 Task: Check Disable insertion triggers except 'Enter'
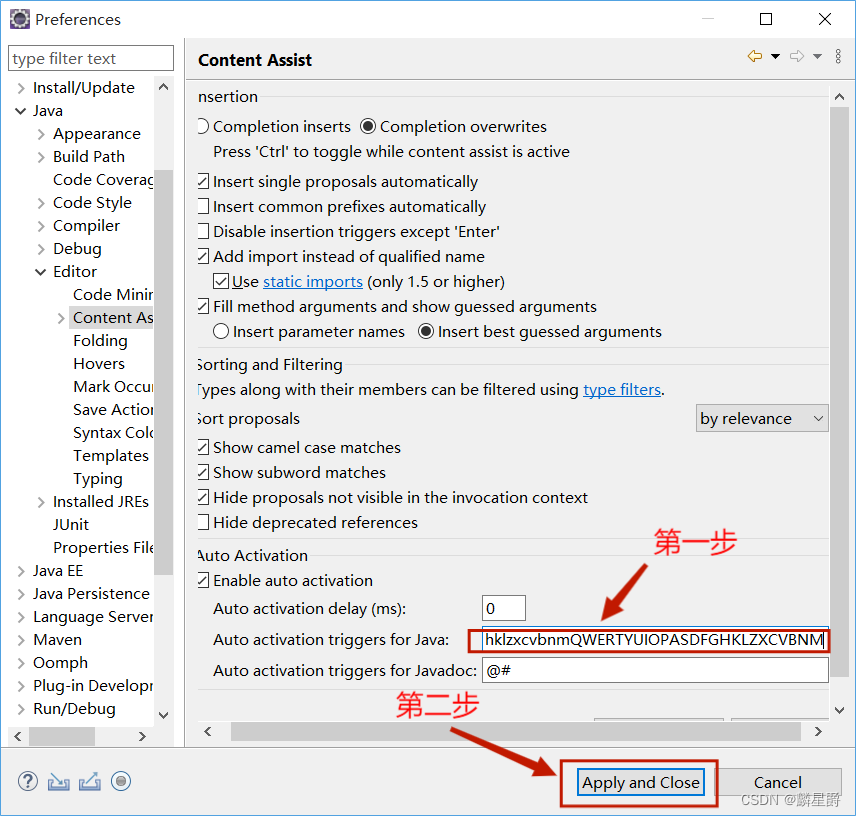[203, 231]
